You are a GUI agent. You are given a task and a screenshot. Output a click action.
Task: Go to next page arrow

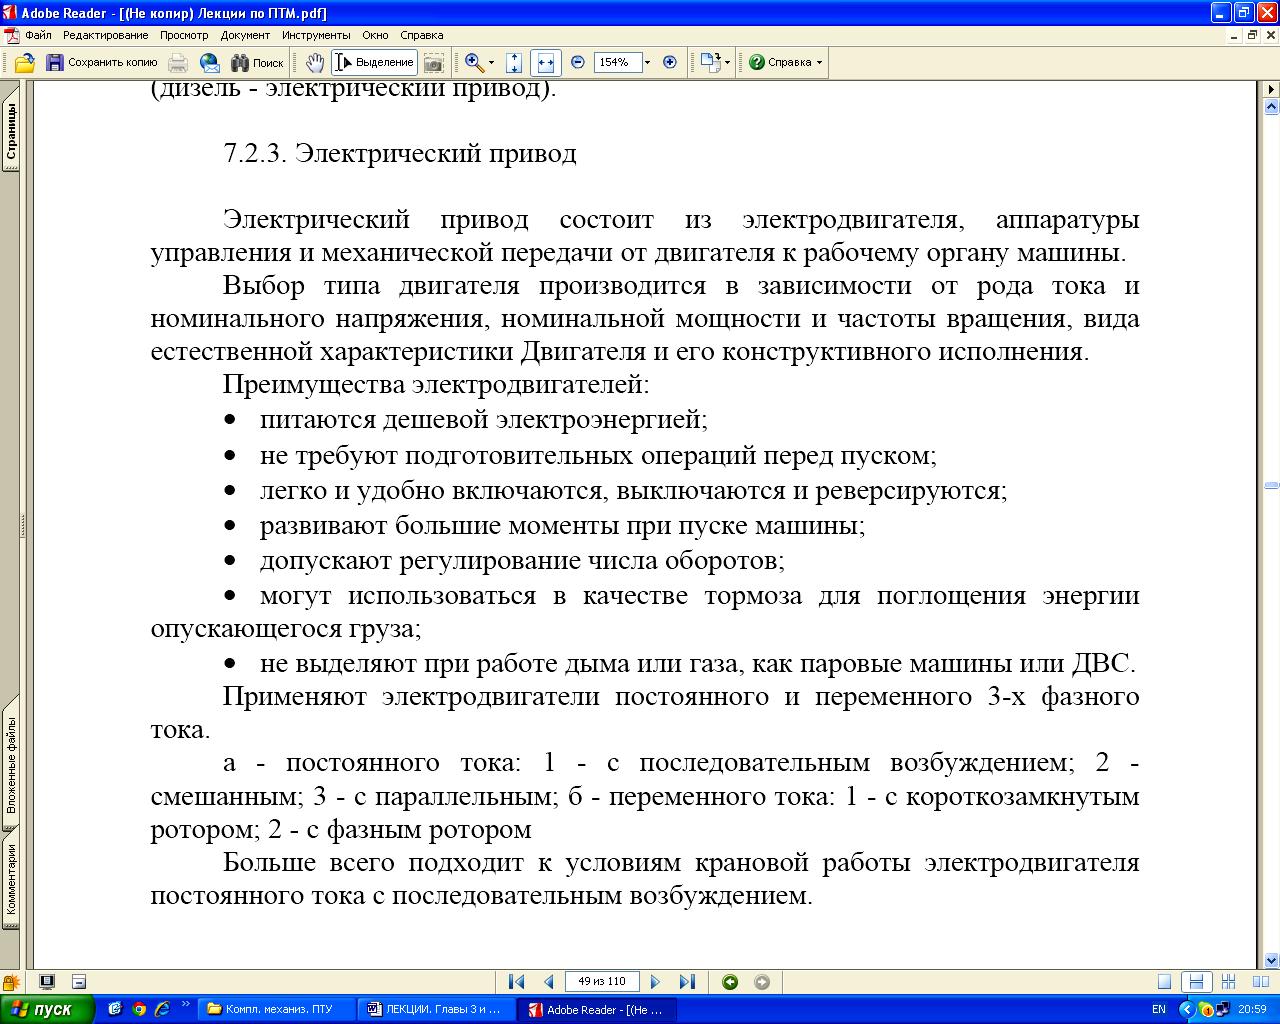(x=655, y=982)
